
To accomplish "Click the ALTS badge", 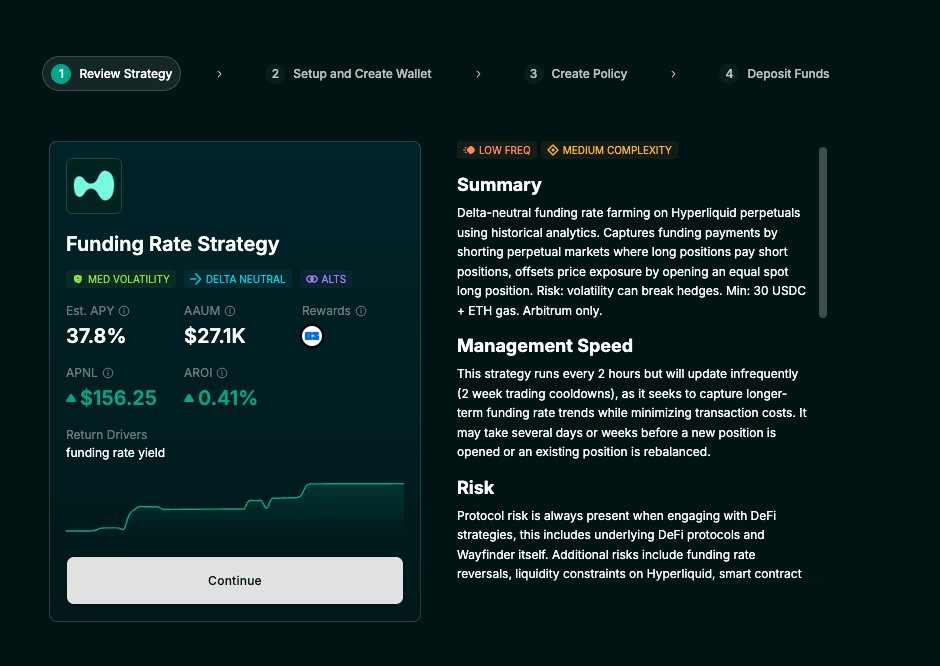I will (x=326, y=279).
